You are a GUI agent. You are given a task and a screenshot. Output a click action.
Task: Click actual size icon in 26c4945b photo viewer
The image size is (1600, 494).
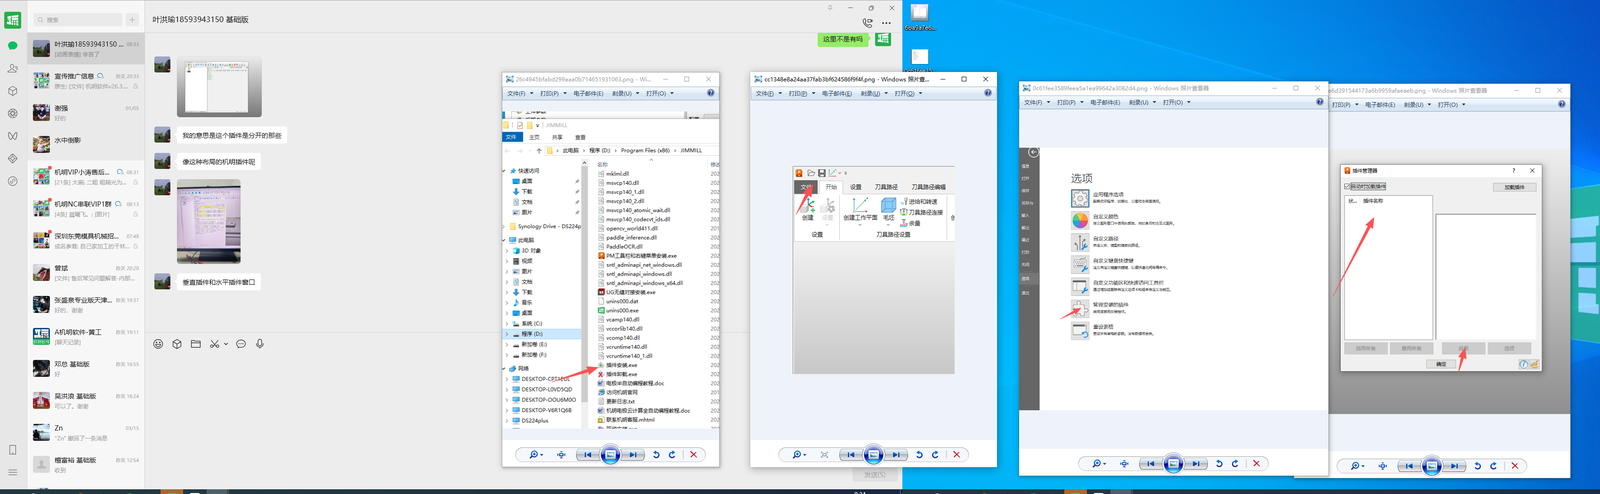(x=561, y=454)
